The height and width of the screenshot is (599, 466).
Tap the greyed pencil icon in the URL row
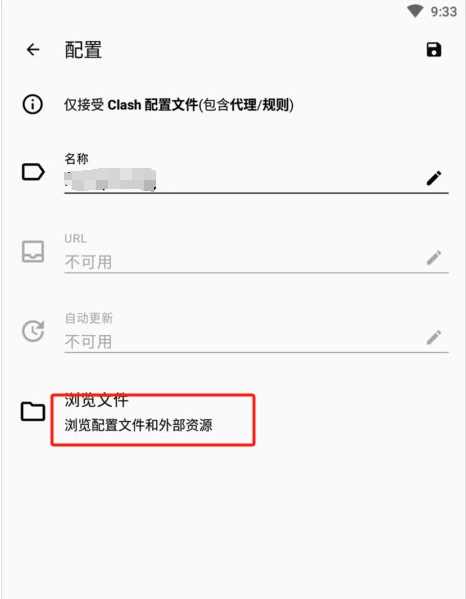(x=434, y=258)
